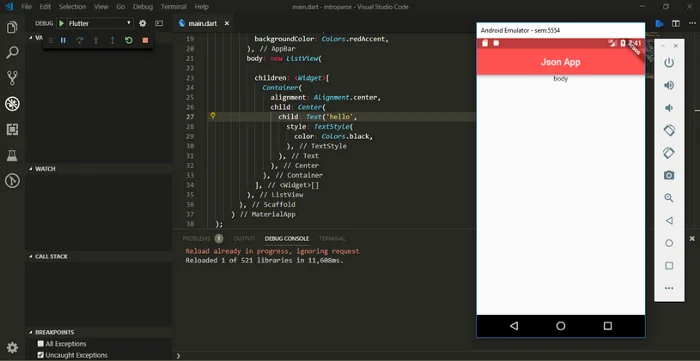Switch to the Terminal panel tab
Viewport: 700px width, 361px height.
(x=332, y=239)
